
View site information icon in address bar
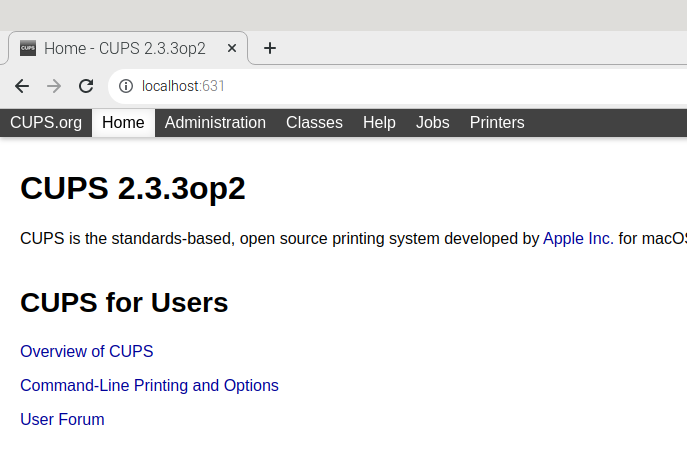126,86
